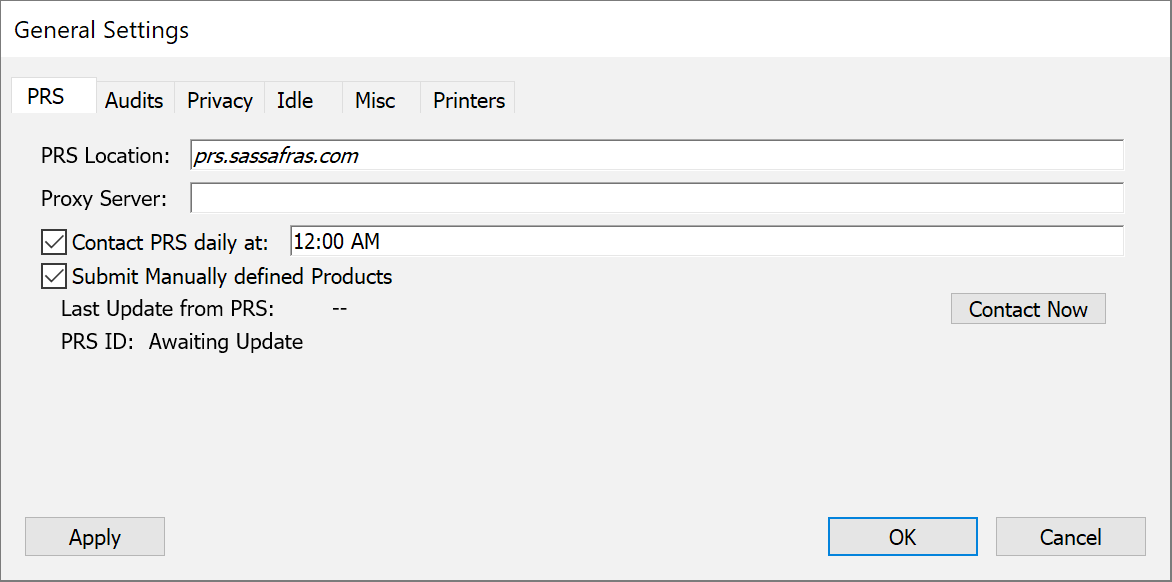This screenshot has height=582, width=1172.
Task: Confirm settings with the OK button
Action: (902, 537)
